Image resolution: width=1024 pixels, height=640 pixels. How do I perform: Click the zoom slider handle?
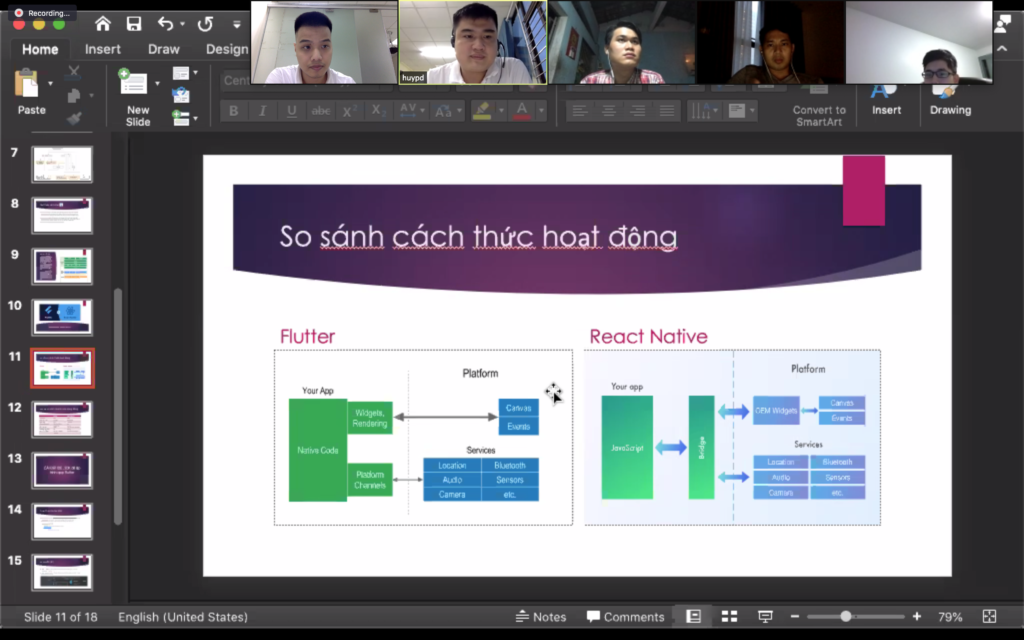(x=846, y=617)
